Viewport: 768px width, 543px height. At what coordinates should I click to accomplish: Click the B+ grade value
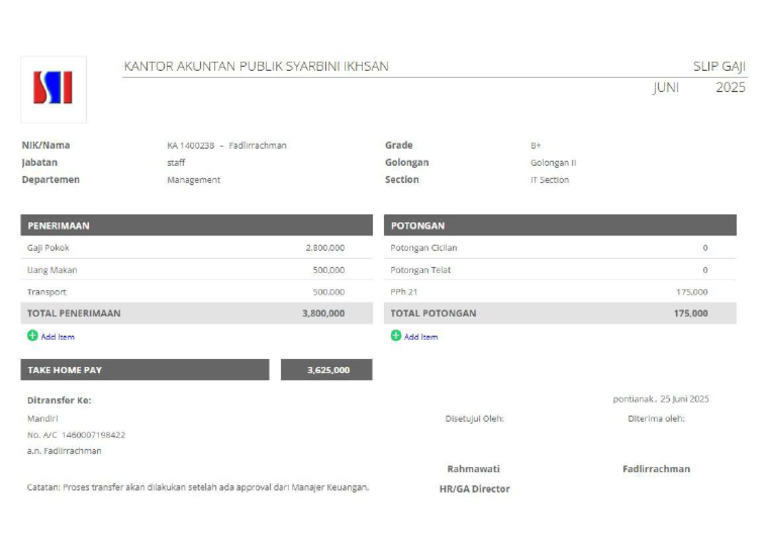536,146
